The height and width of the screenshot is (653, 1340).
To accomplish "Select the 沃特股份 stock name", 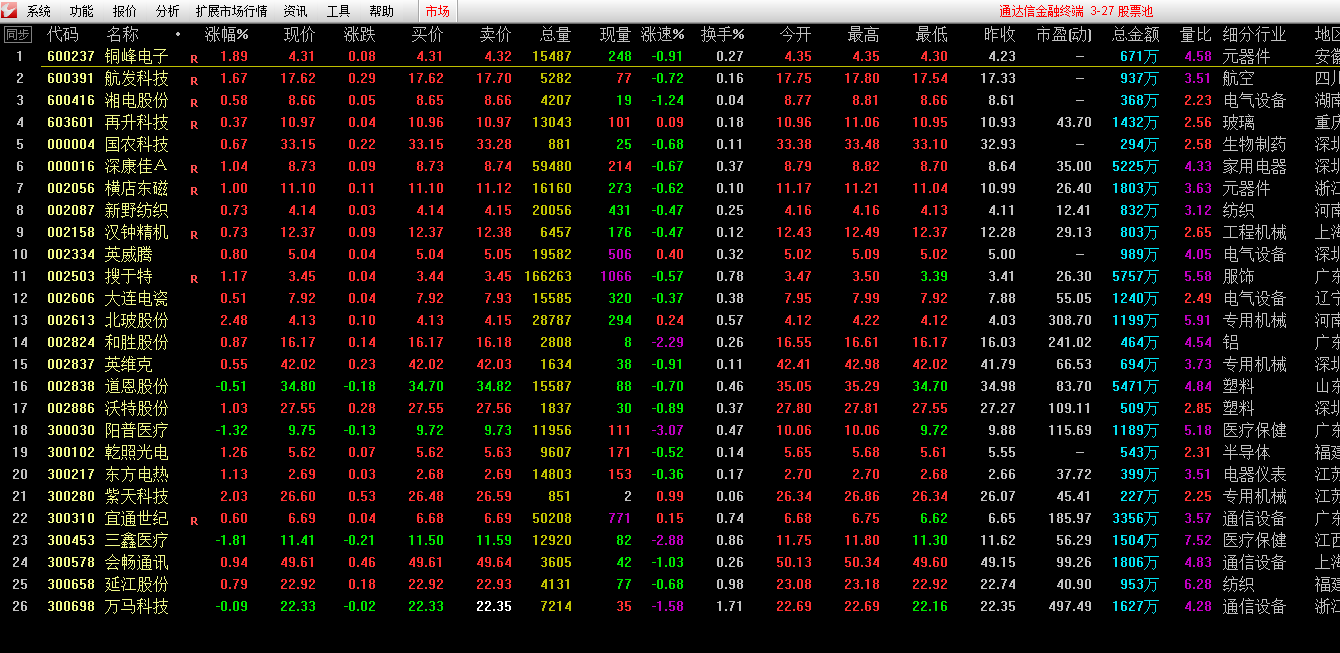I will tap(137, 408).
